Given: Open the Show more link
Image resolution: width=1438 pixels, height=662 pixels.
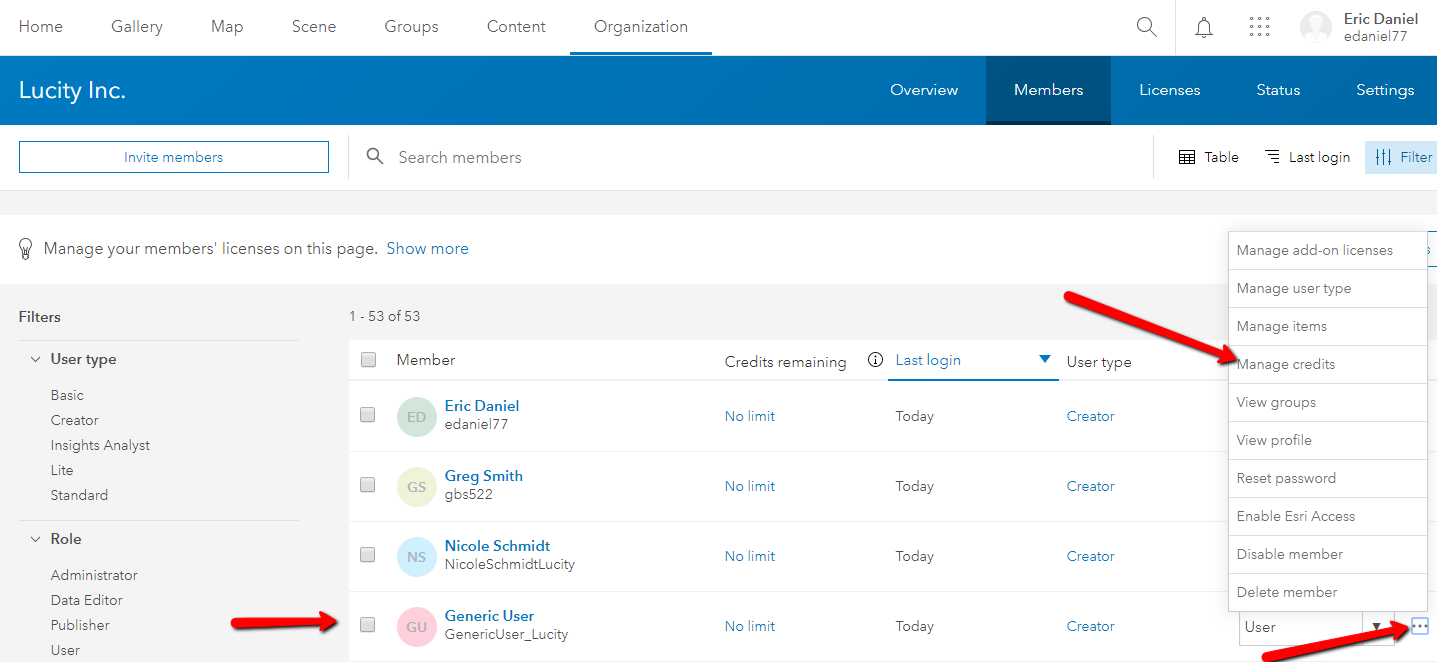Looking at the screenshot, I should pos(427,248).
